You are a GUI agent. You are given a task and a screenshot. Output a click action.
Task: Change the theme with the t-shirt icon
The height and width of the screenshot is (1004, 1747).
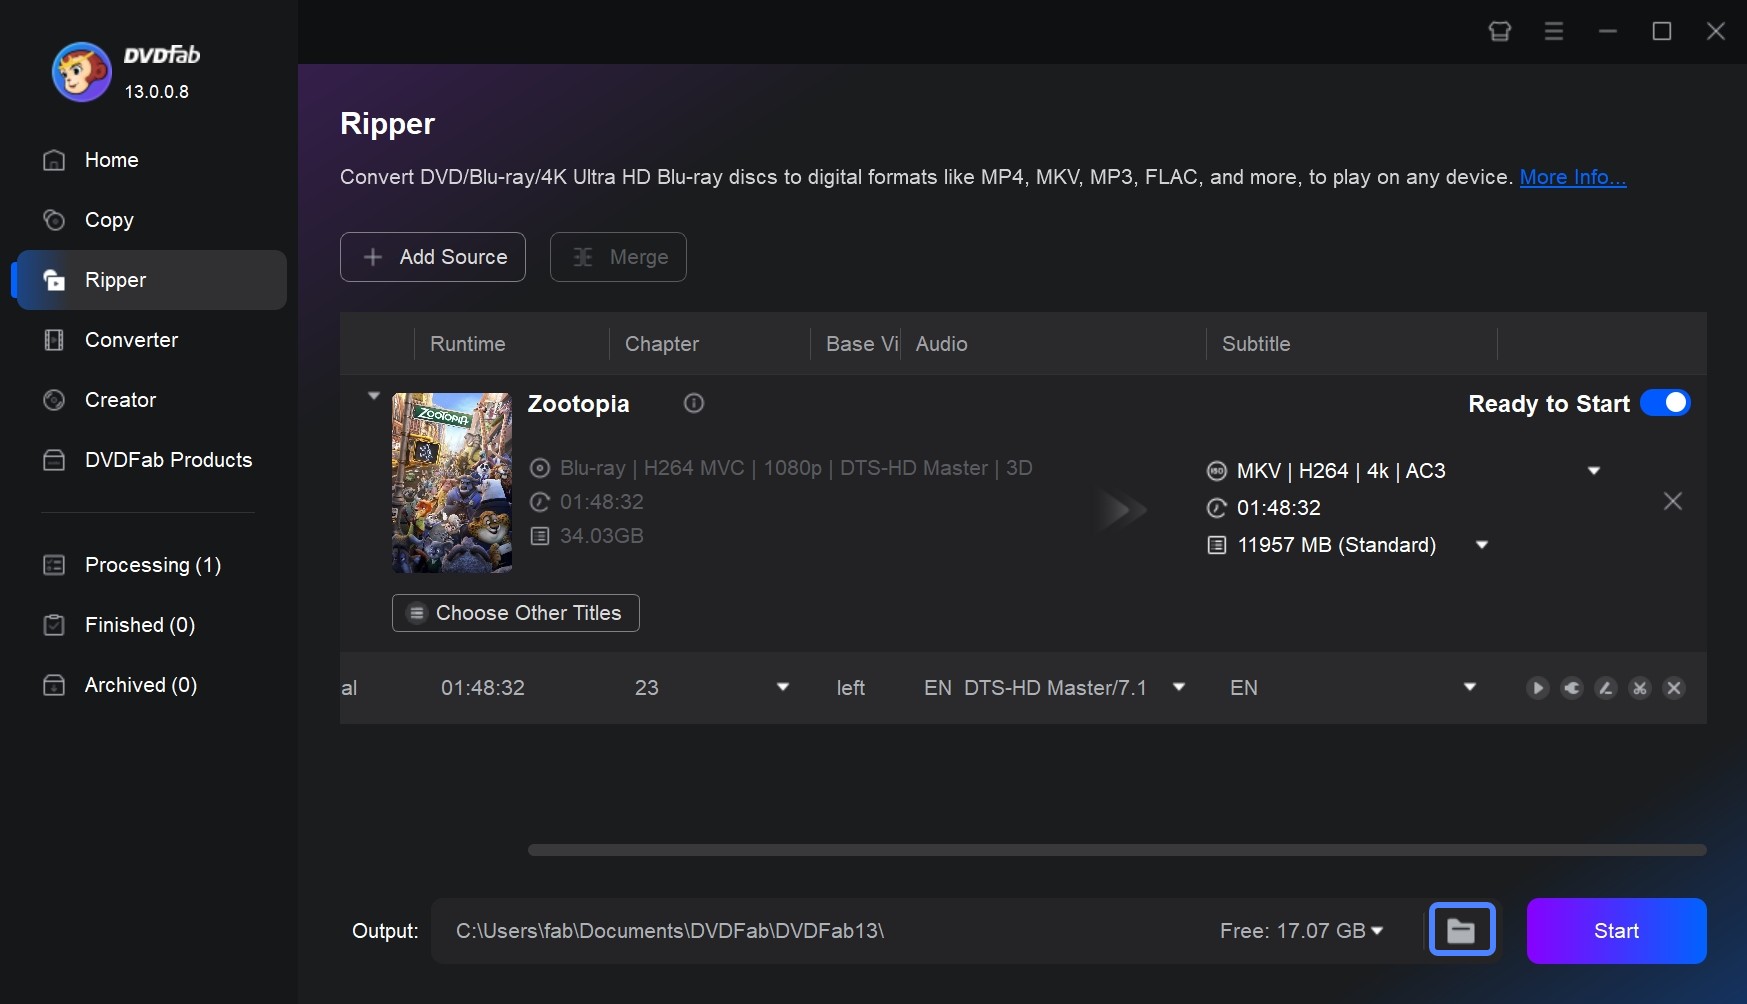point(1499,31)
